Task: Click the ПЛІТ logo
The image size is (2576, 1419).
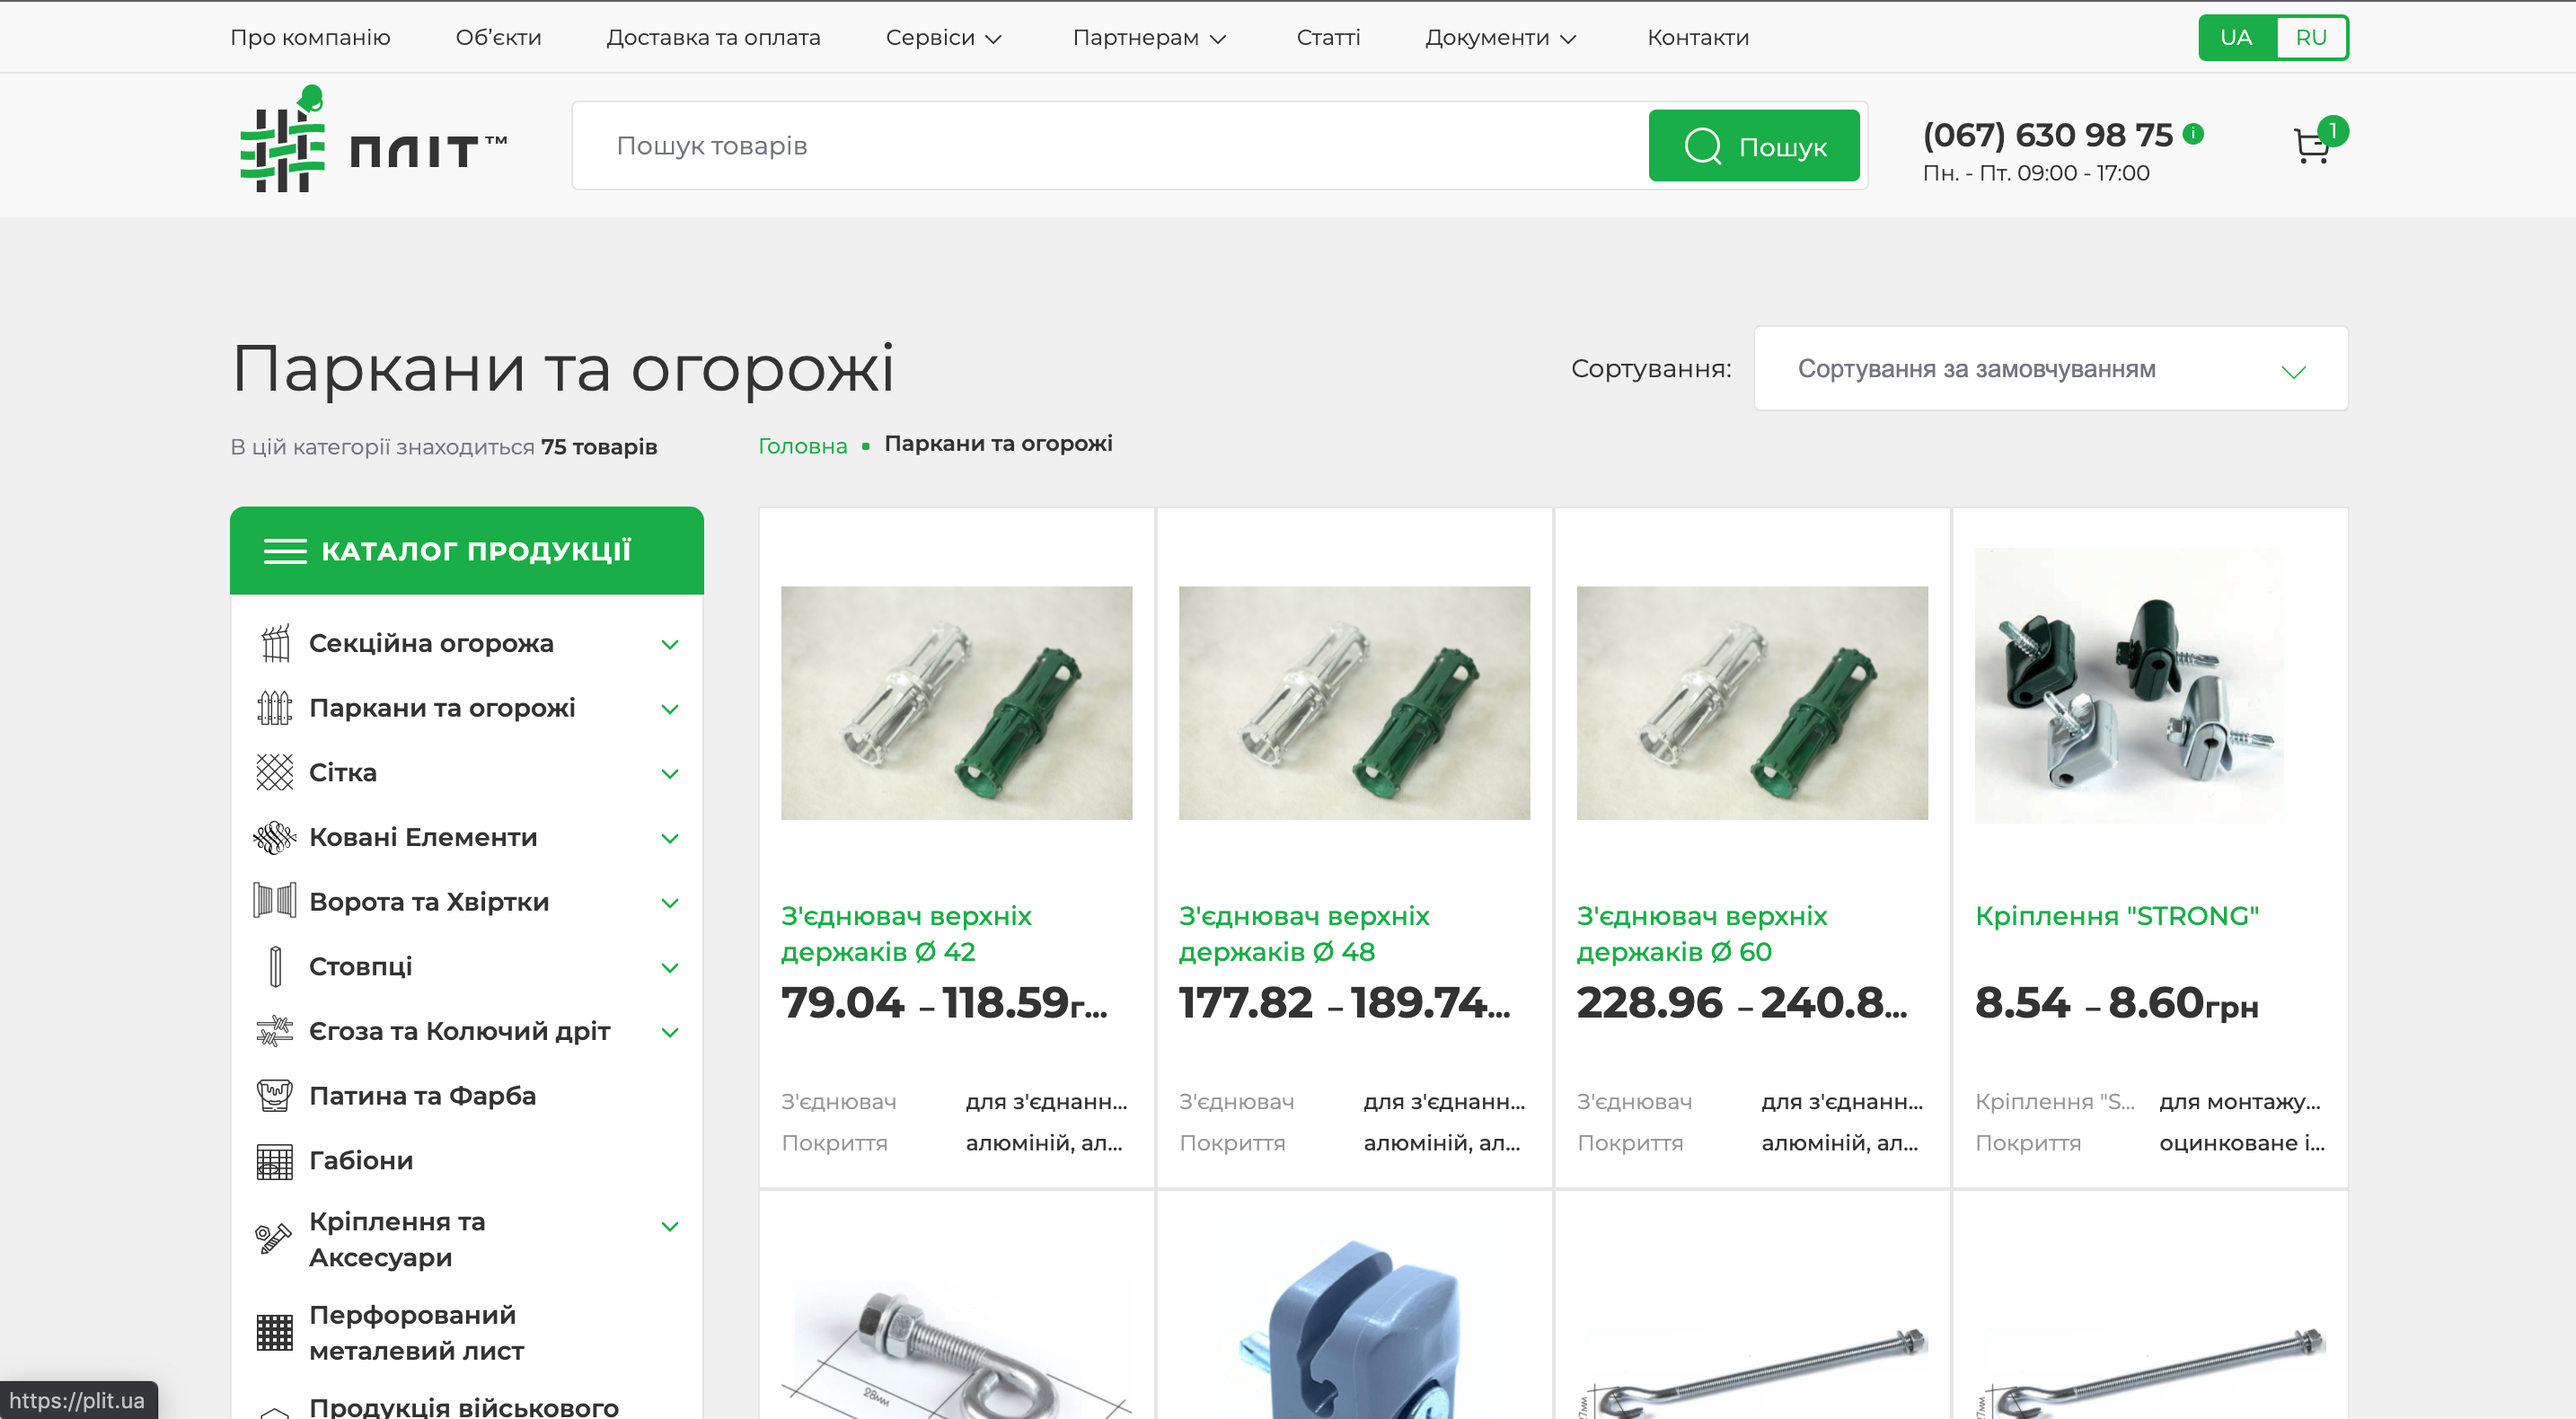Action: (372, 139)
